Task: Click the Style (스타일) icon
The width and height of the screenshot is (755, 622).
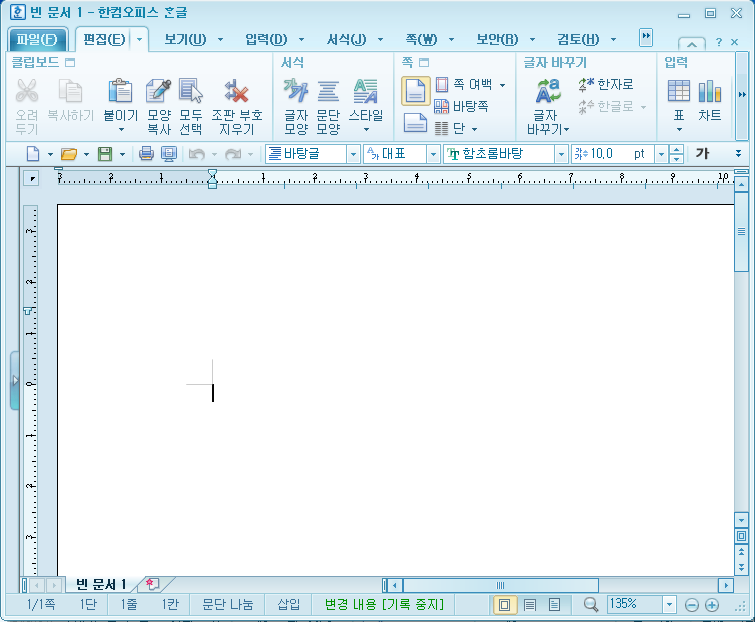Action: point(365,91)
